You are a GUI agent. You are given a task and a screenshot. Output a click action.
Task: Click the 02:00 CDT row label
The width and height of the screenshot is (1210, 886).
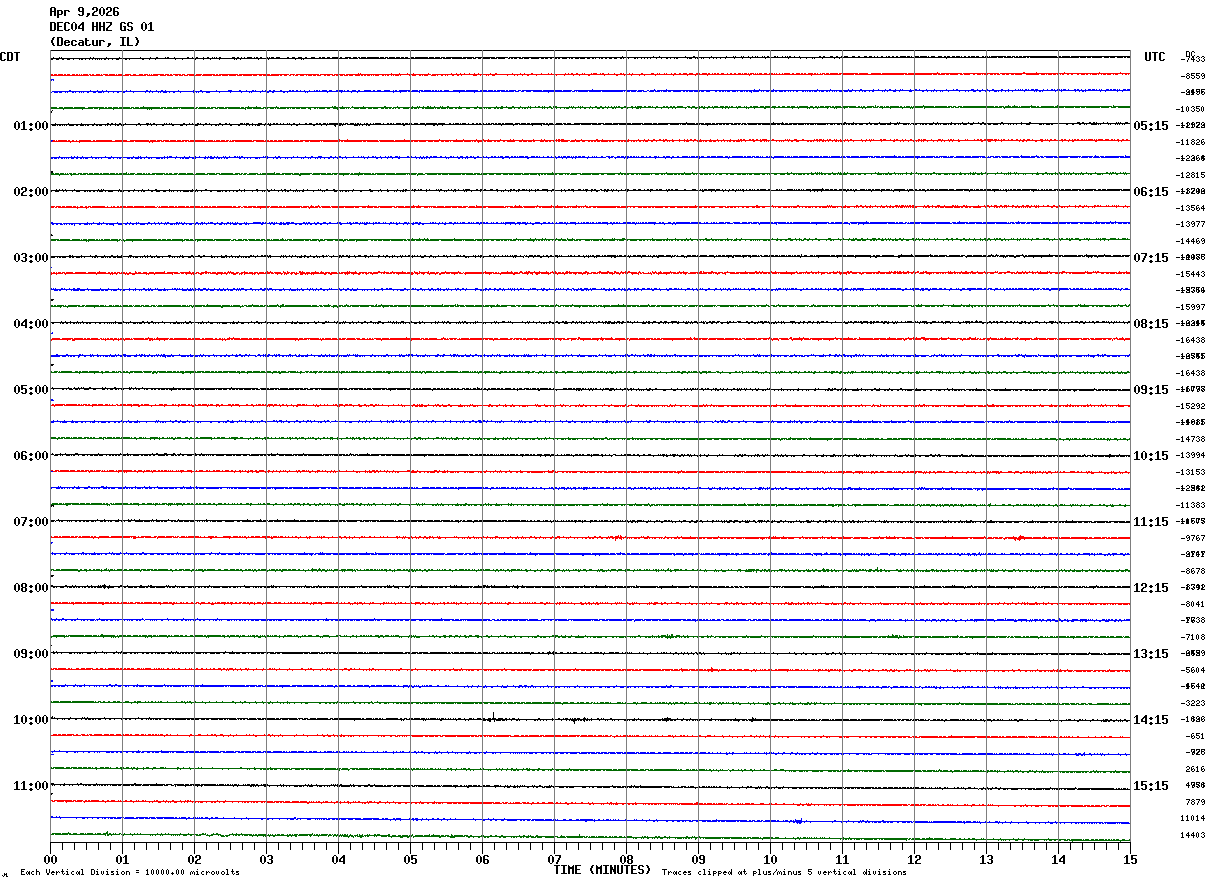click(31, 192)
